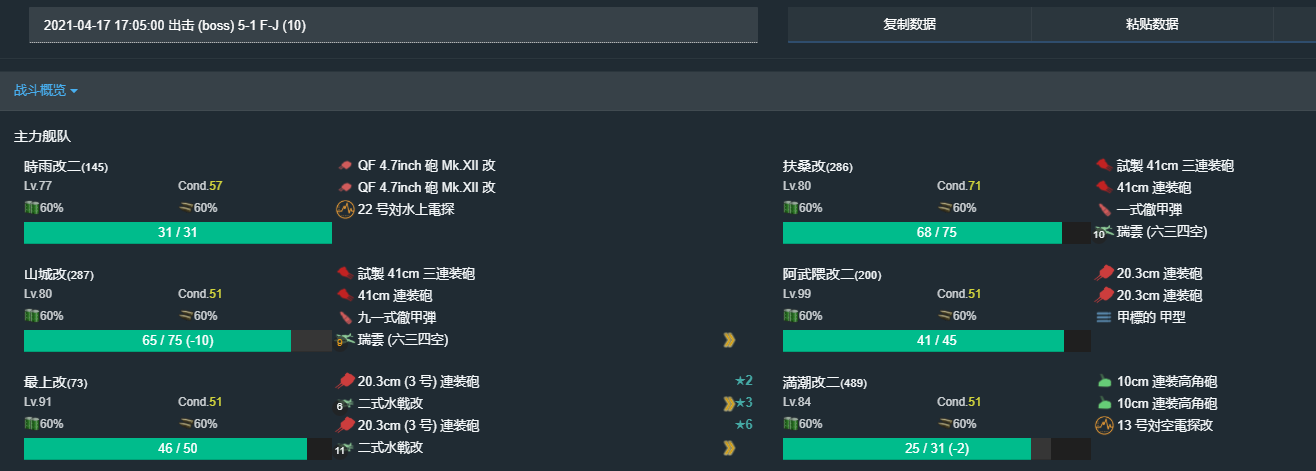The height and width of the screenshot is (471, 1316).
Task: Select ship name 満潮改二(489)
Action: coord(825,382)
